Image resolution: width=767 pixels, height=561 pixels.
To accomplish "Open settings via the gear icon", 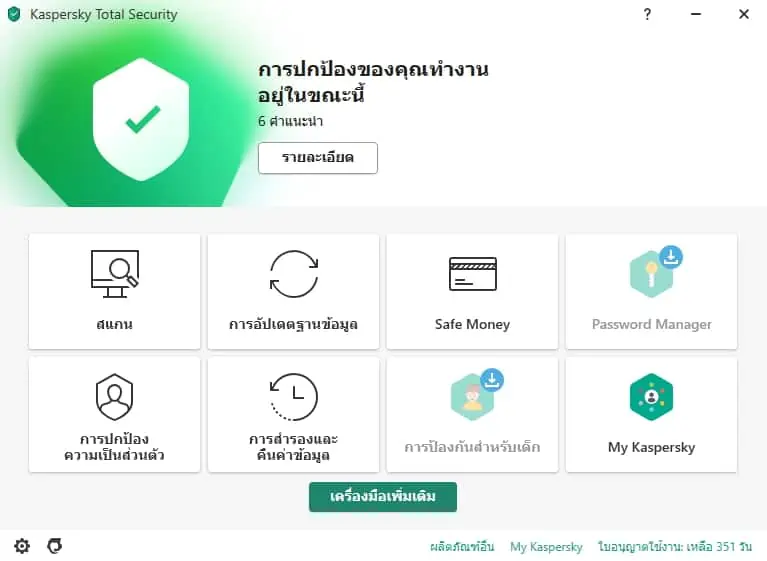I will 22,545.
